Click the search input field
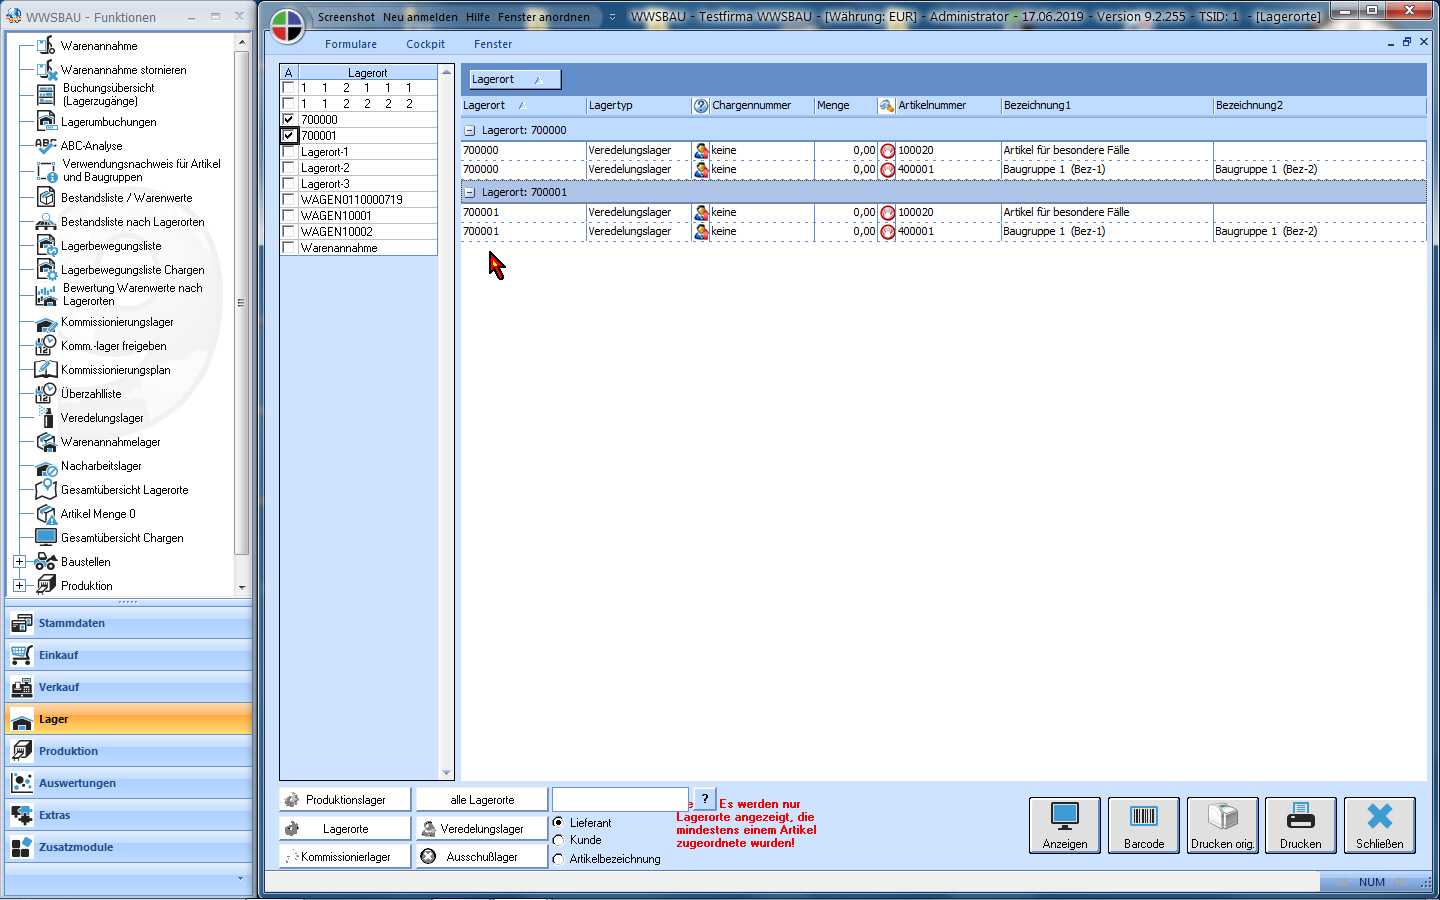The image size is (1440, 900). coord(619,799)
